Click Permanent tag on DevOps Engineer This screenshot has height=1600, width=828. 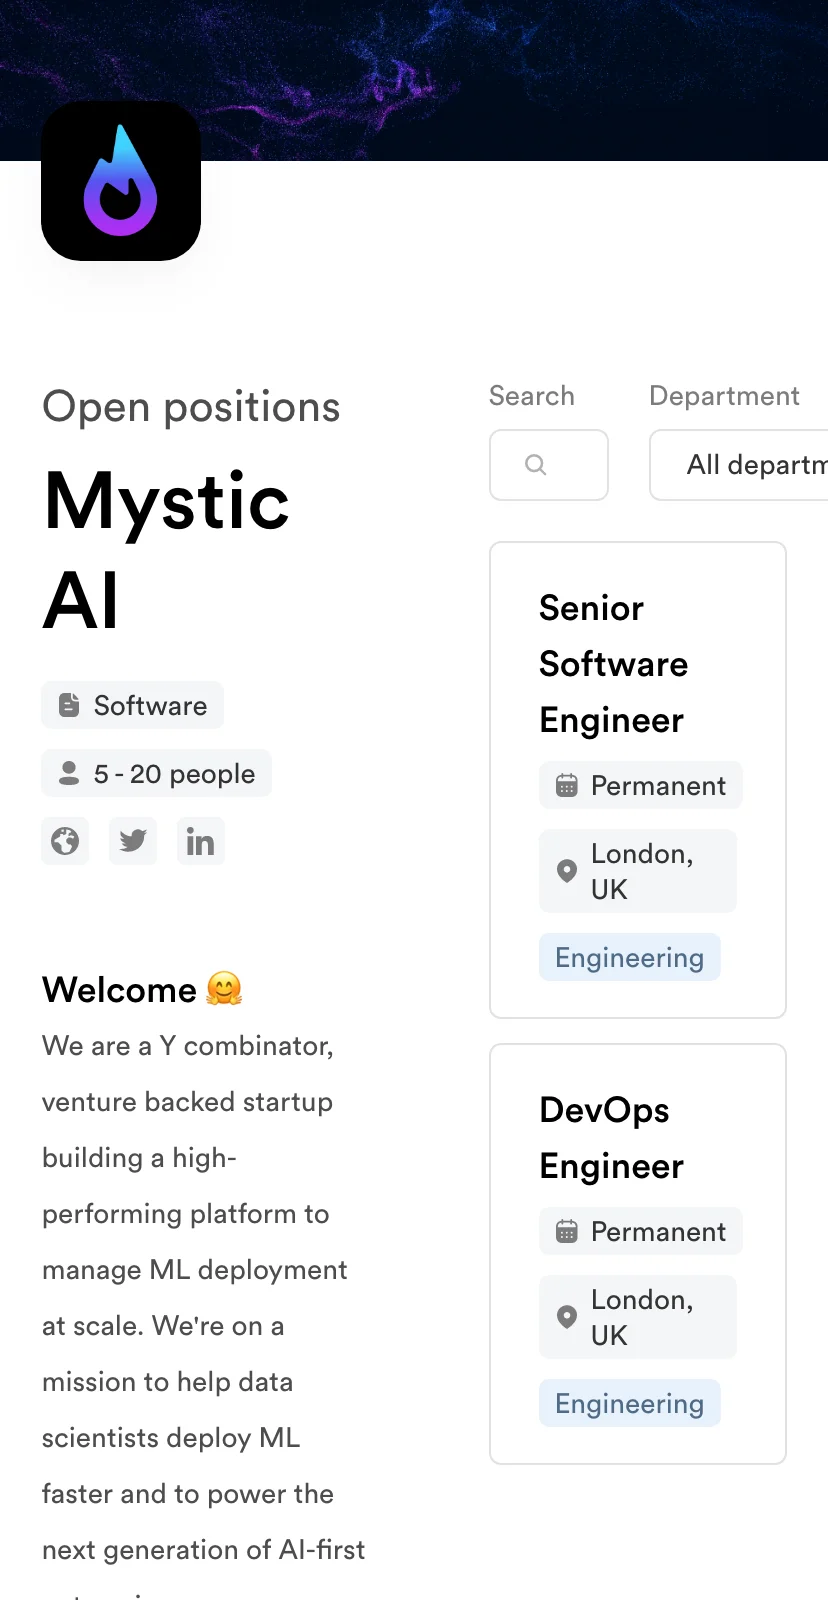pyautogui.click(x=641, y=1231)
